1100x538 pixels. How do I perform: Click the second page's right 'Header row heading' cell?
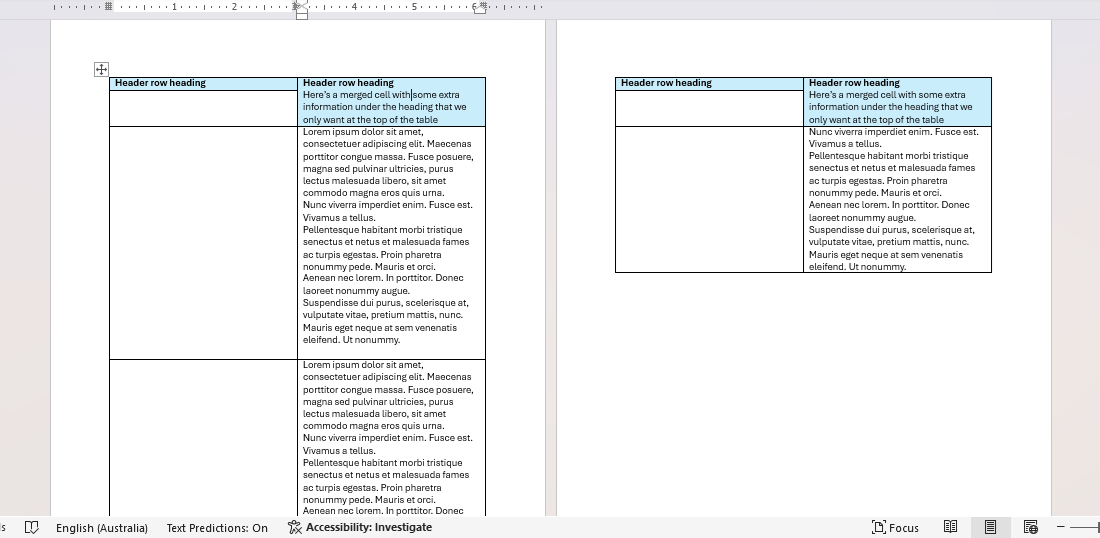point(853,83)
